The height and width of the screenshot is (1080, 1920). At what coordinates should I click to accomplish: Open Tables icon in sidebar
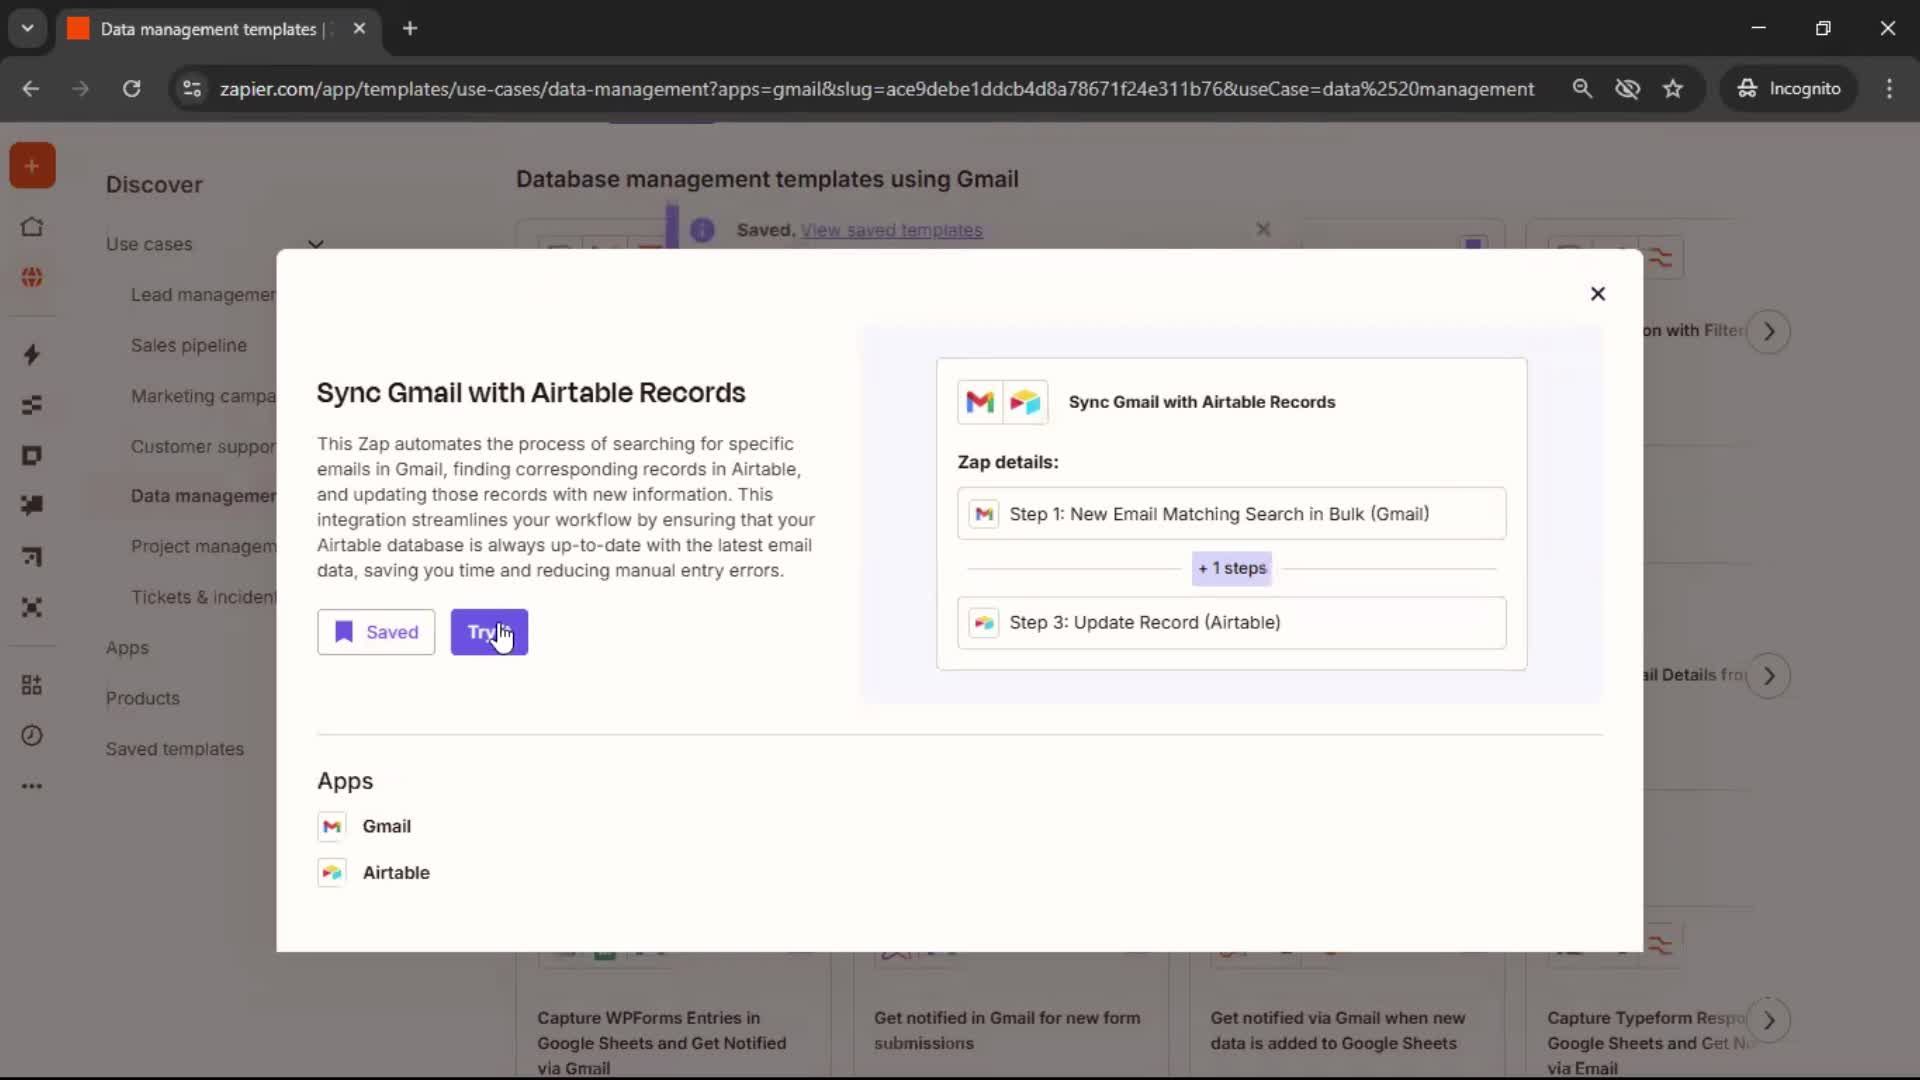[32, 405]
